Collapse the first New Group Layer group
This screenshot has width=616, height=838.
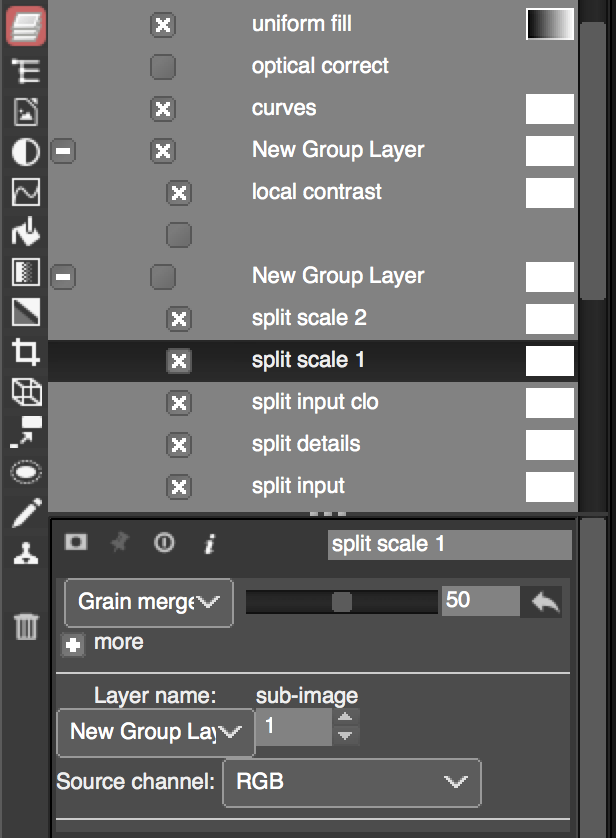coord(63,151)
